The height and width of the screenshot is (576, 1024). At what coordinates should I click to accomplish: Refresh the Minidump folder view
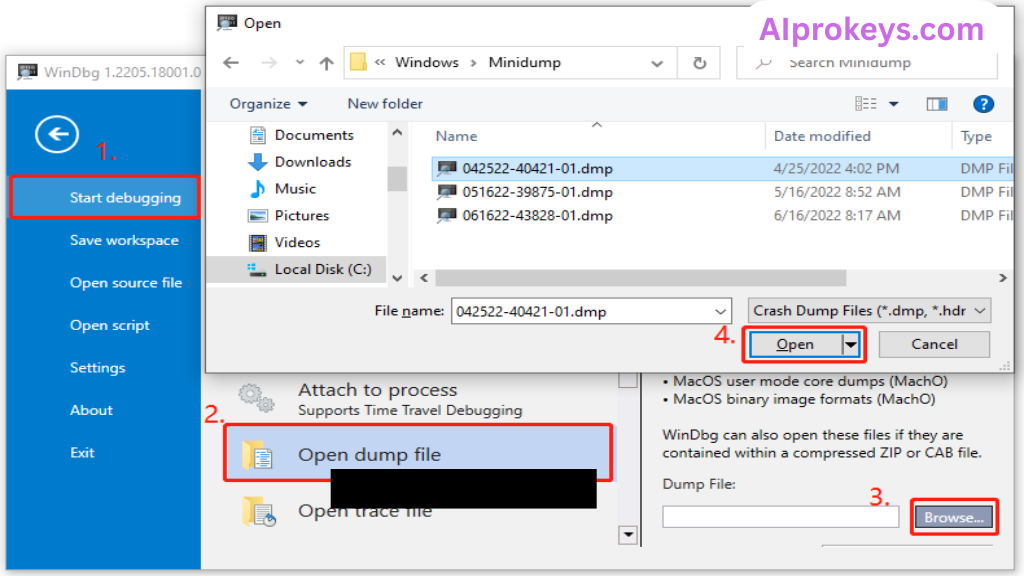click(699, 63)
